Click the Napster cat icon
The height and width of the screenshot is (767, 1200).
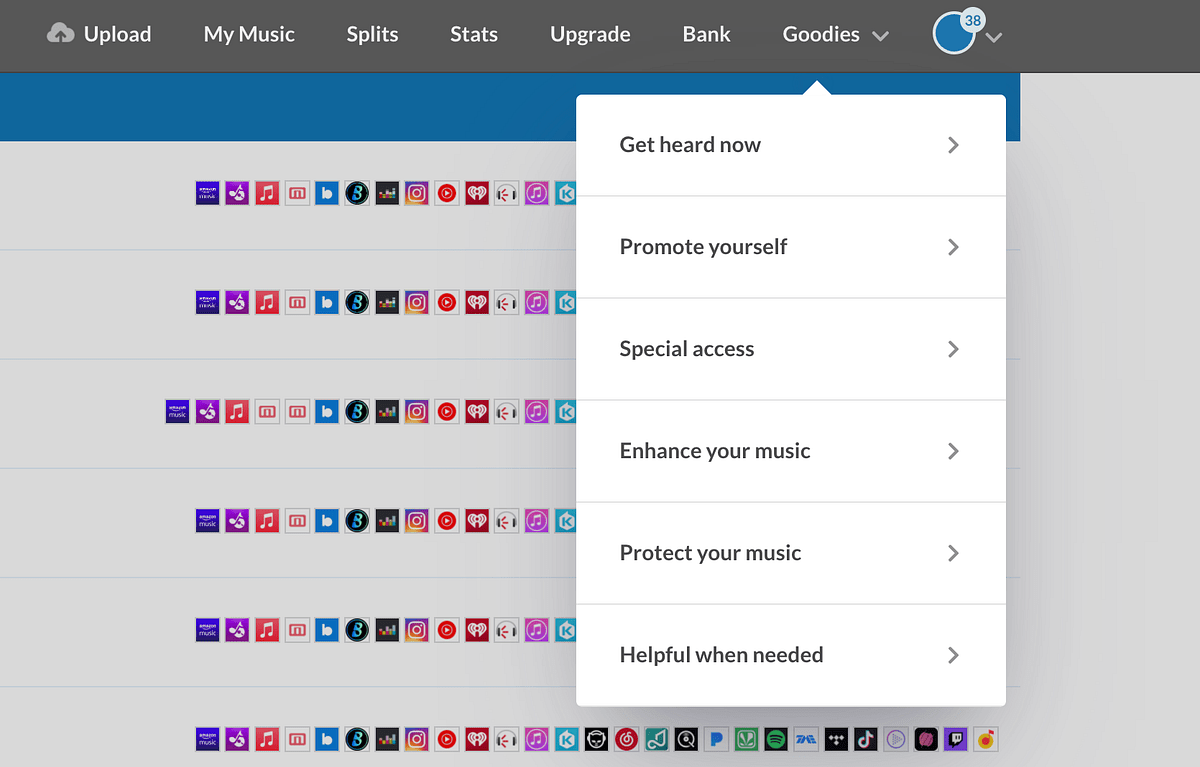click(596, 740)
